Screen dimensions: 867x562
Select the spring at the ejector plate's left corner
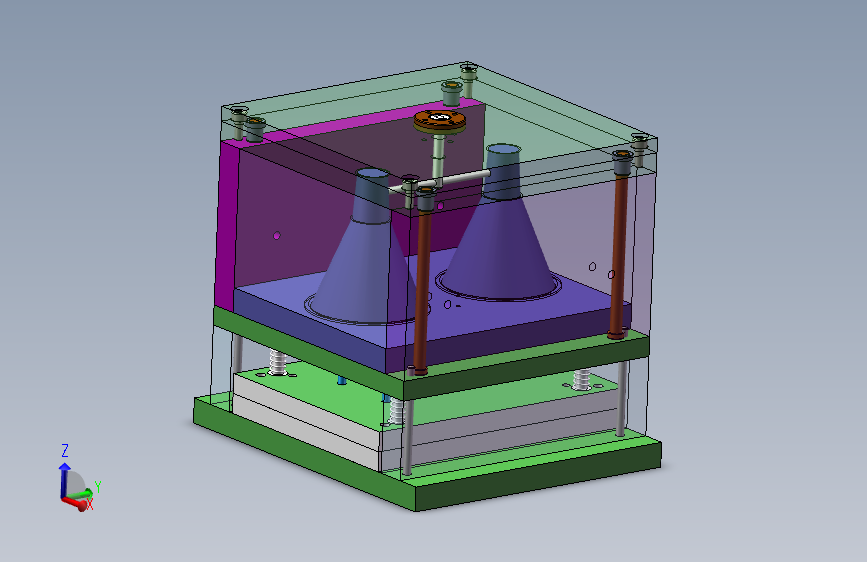(278, 362)
